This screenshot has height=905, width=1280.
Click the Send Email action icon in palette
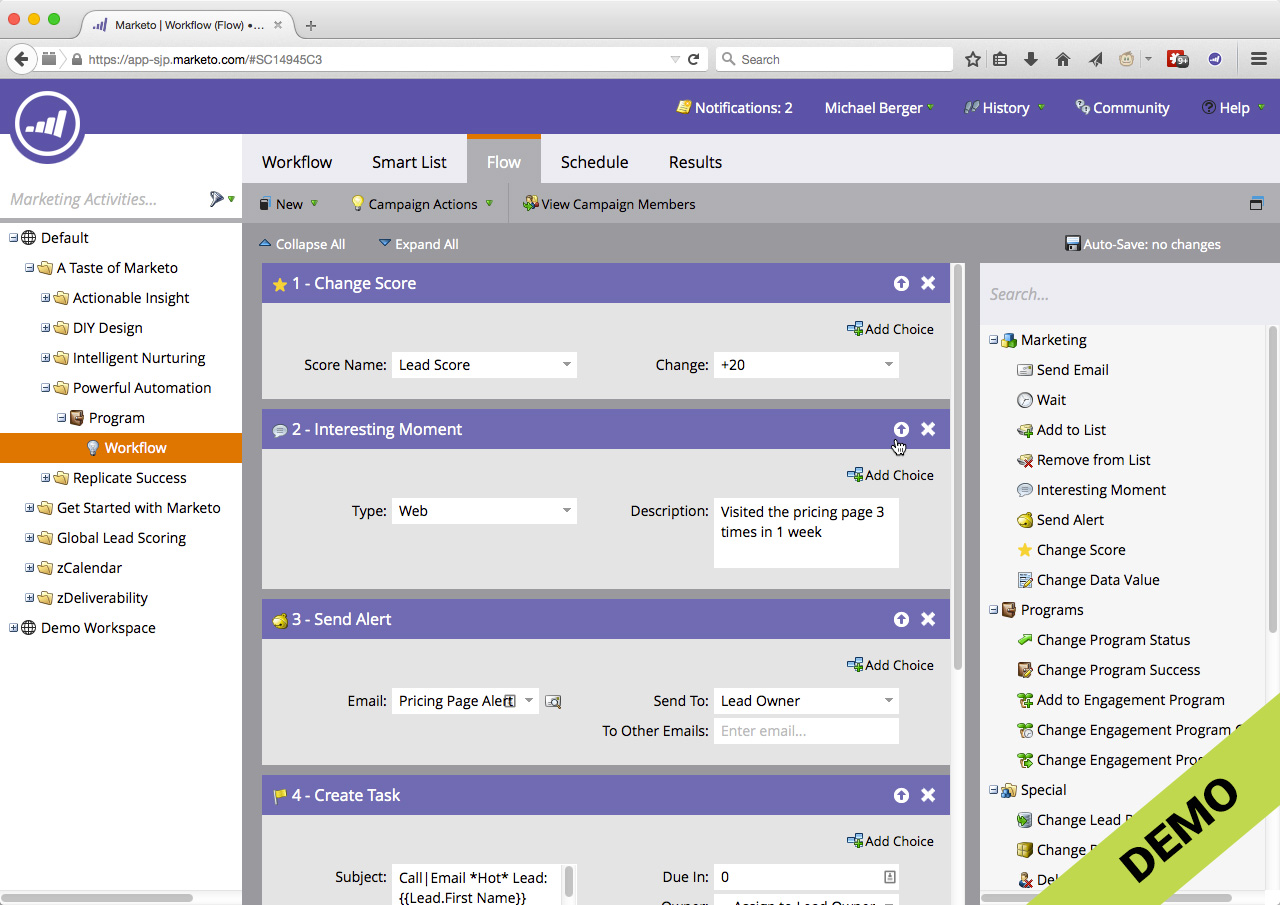(1025, 370)
